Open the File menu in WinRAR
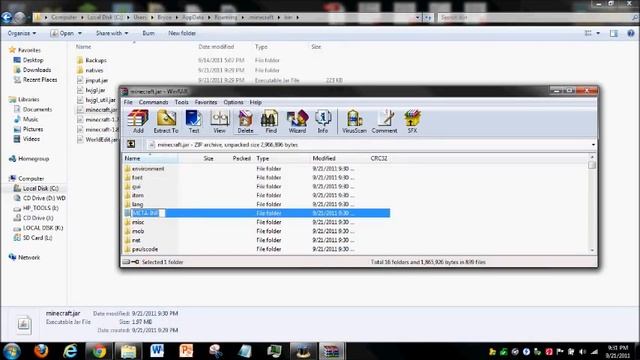The image size is (640, 360). [x=128, y=102]
